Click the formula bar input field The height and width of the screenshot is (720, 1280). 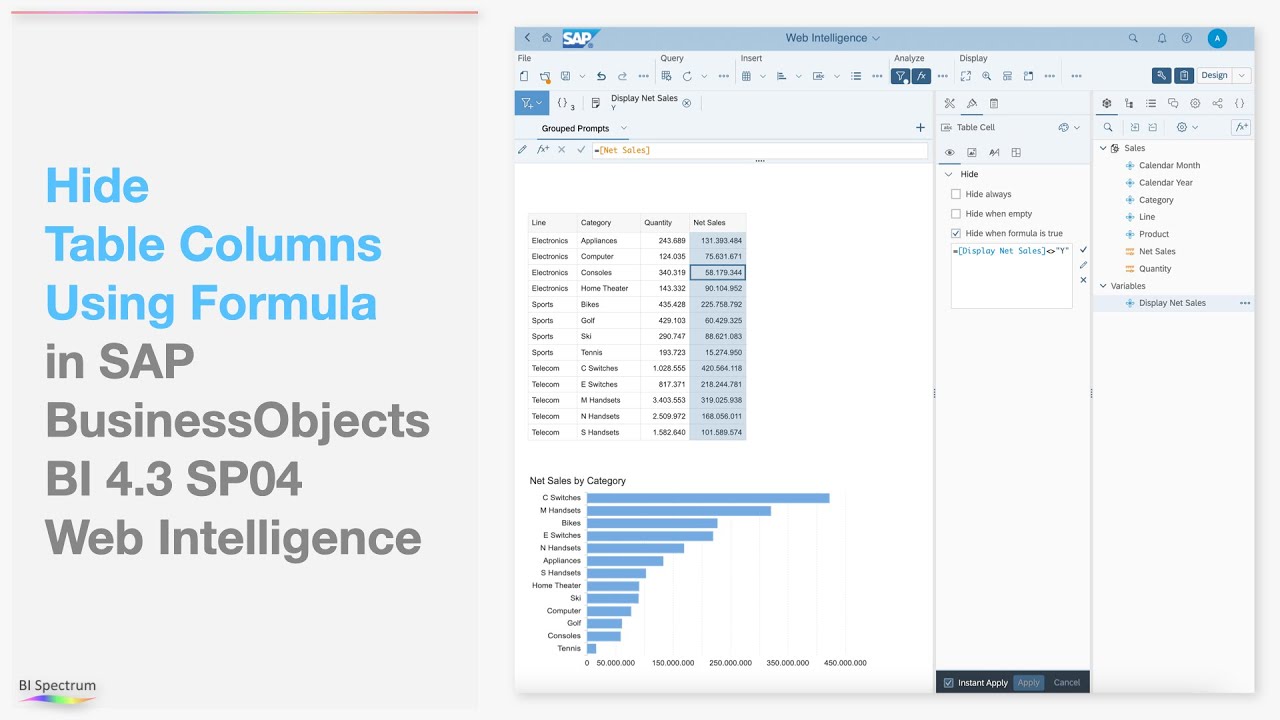point(760,150)
